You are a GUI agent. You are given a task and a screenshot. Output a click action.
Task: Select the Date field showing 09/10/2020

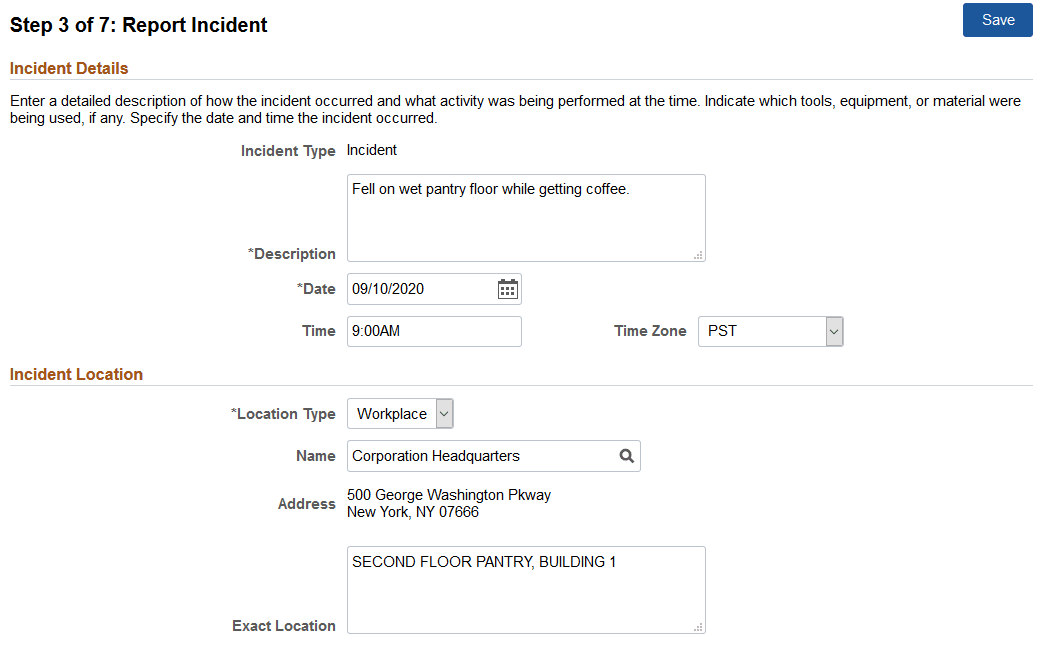420,288
